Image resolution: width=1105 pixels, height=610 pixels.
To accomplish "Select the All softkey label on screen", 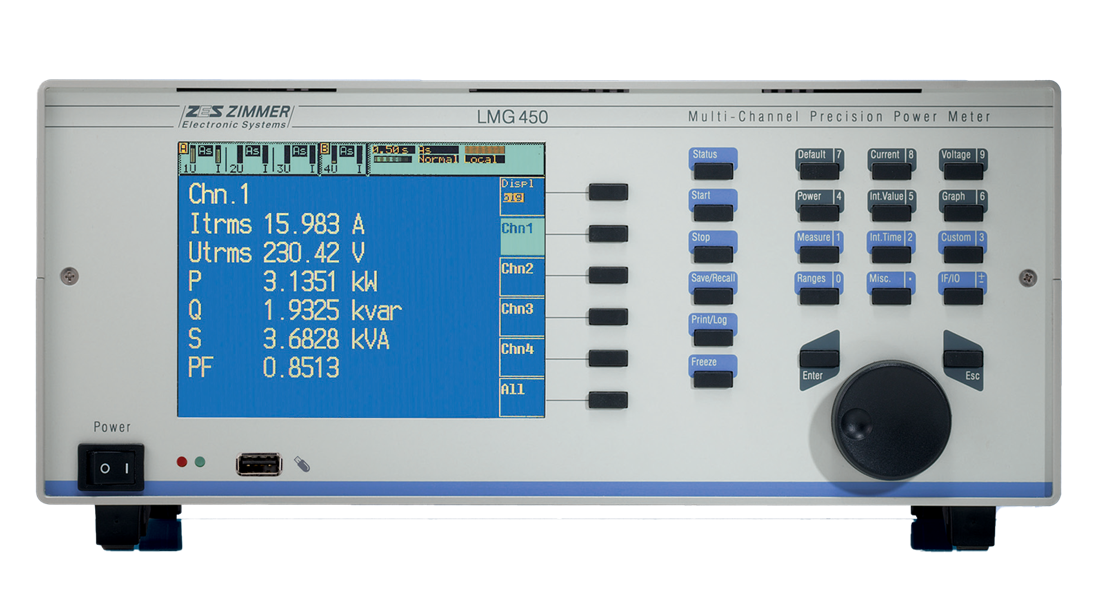I will pyautogui.click(x=521, y=398).
